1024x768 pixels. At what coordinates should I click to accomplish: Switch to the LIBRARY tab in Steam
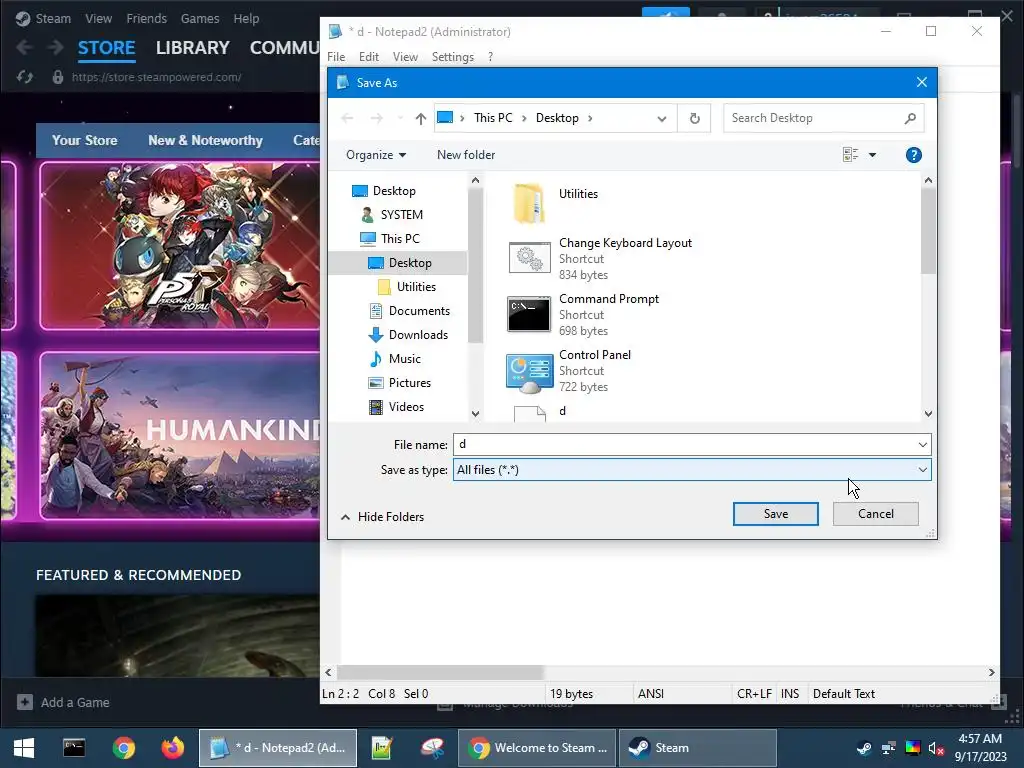coord(193,48)
